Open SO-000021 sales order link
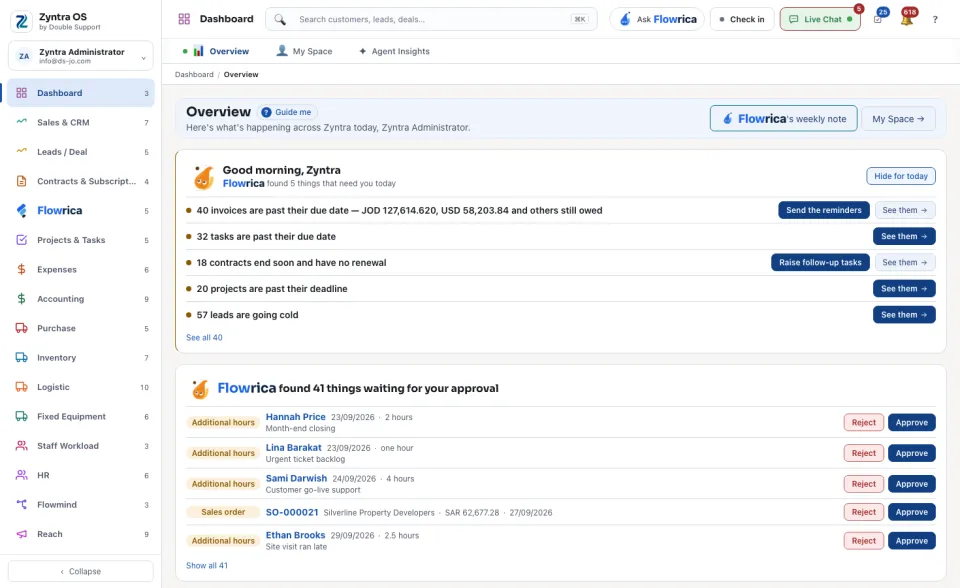960x588 pixels. click(292, 512)
